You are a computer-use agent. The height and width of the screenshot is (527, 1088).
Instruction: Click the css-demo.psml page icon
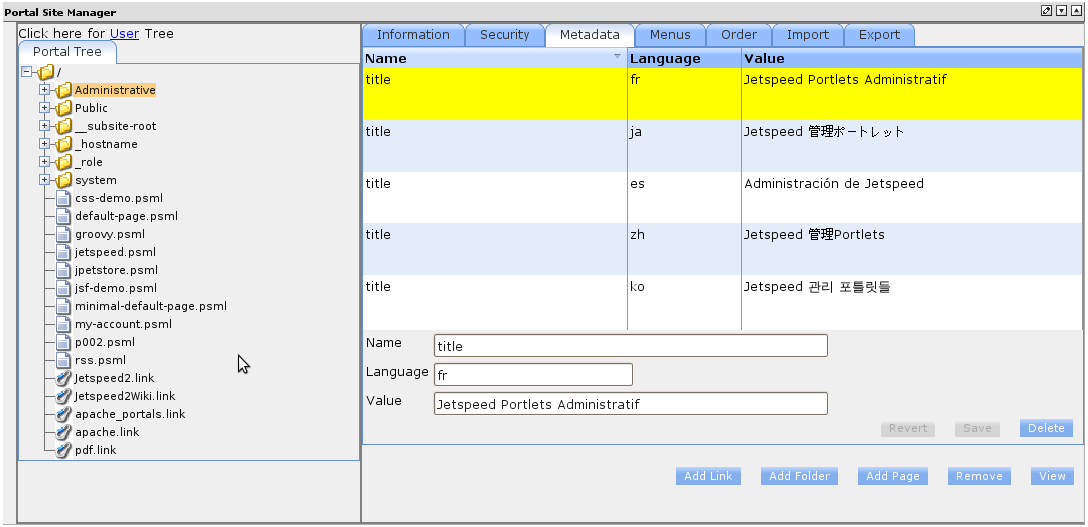tap(64, 199)
